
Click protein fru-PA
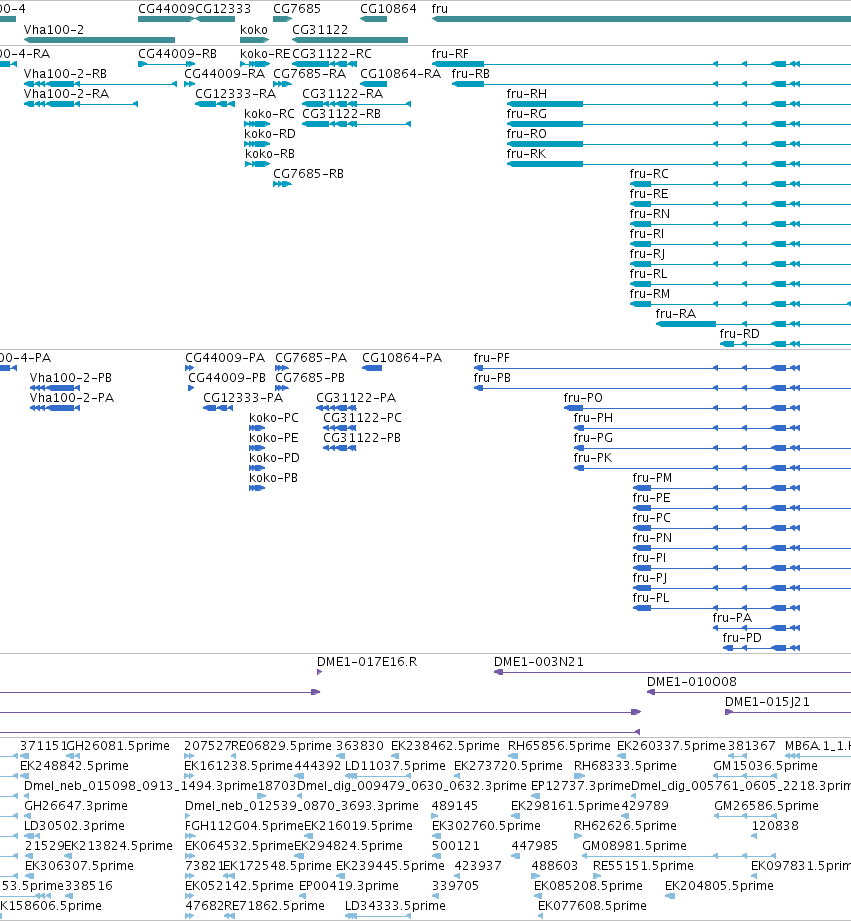(x=732, y=617)
